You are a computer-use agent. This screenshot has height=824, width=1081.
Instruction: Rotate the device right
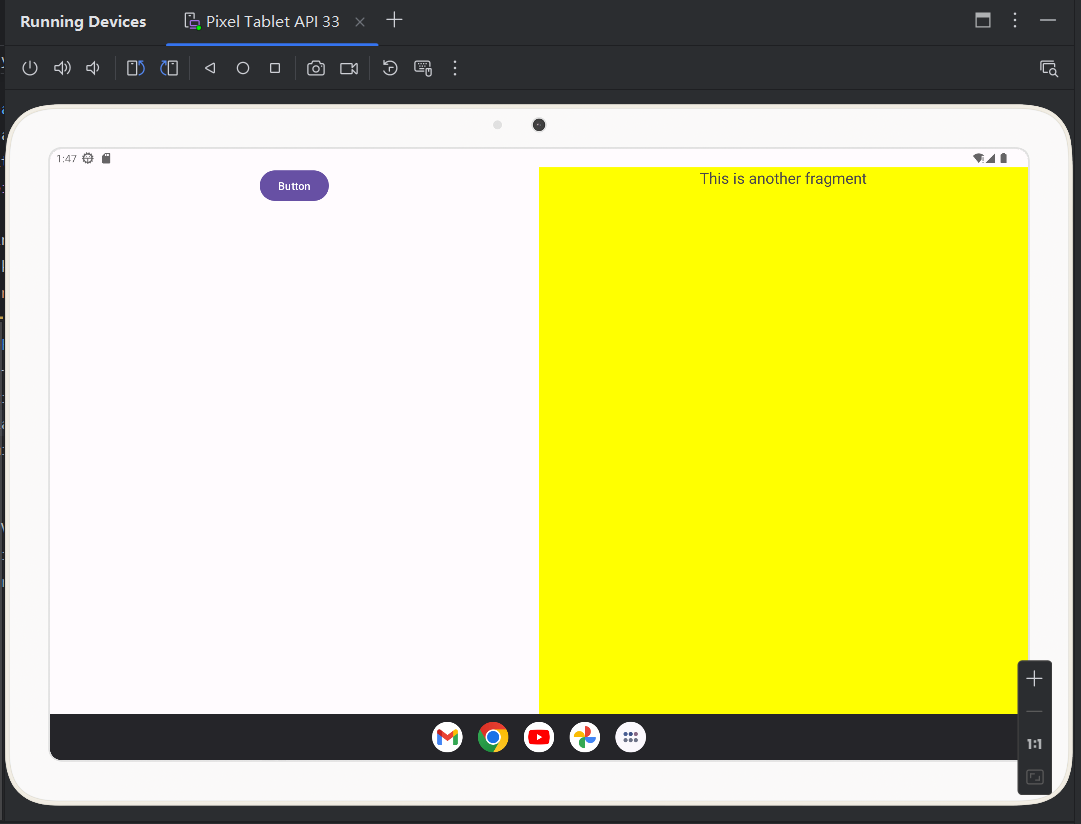[x=169, y=68]
